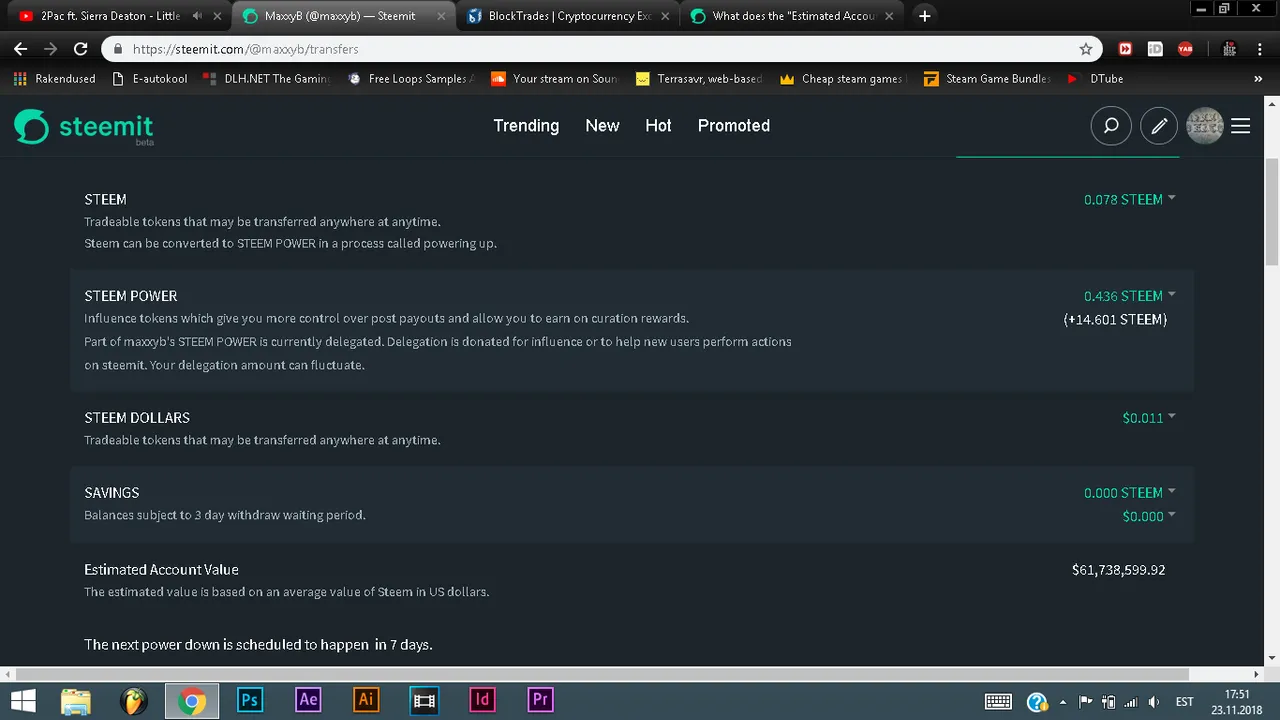Open the film-strip video app in taskbar
This screenshot has width=1280, height=720.
point(424,700)
